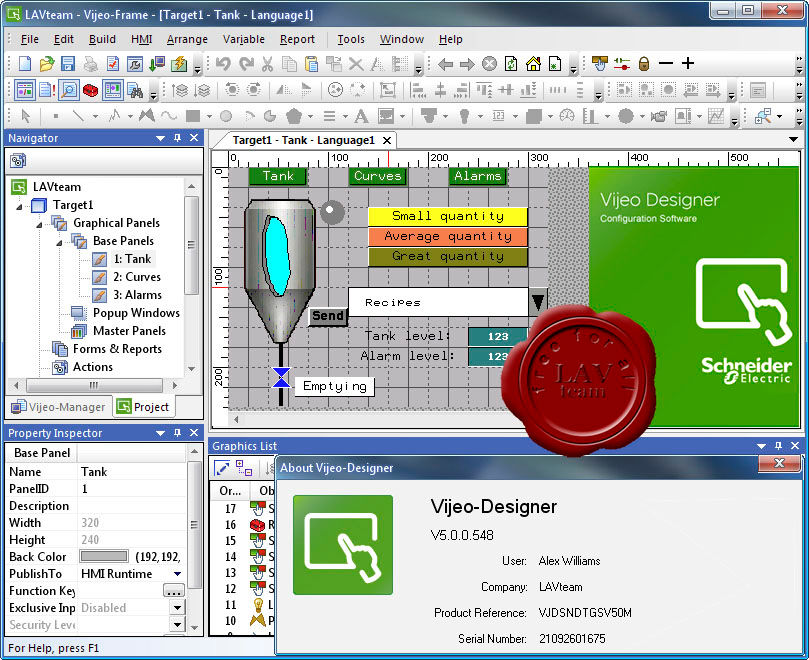The image size is (809, 660).
Task: Click the Undo toolbar icon
Action: (x=223, y=64)
